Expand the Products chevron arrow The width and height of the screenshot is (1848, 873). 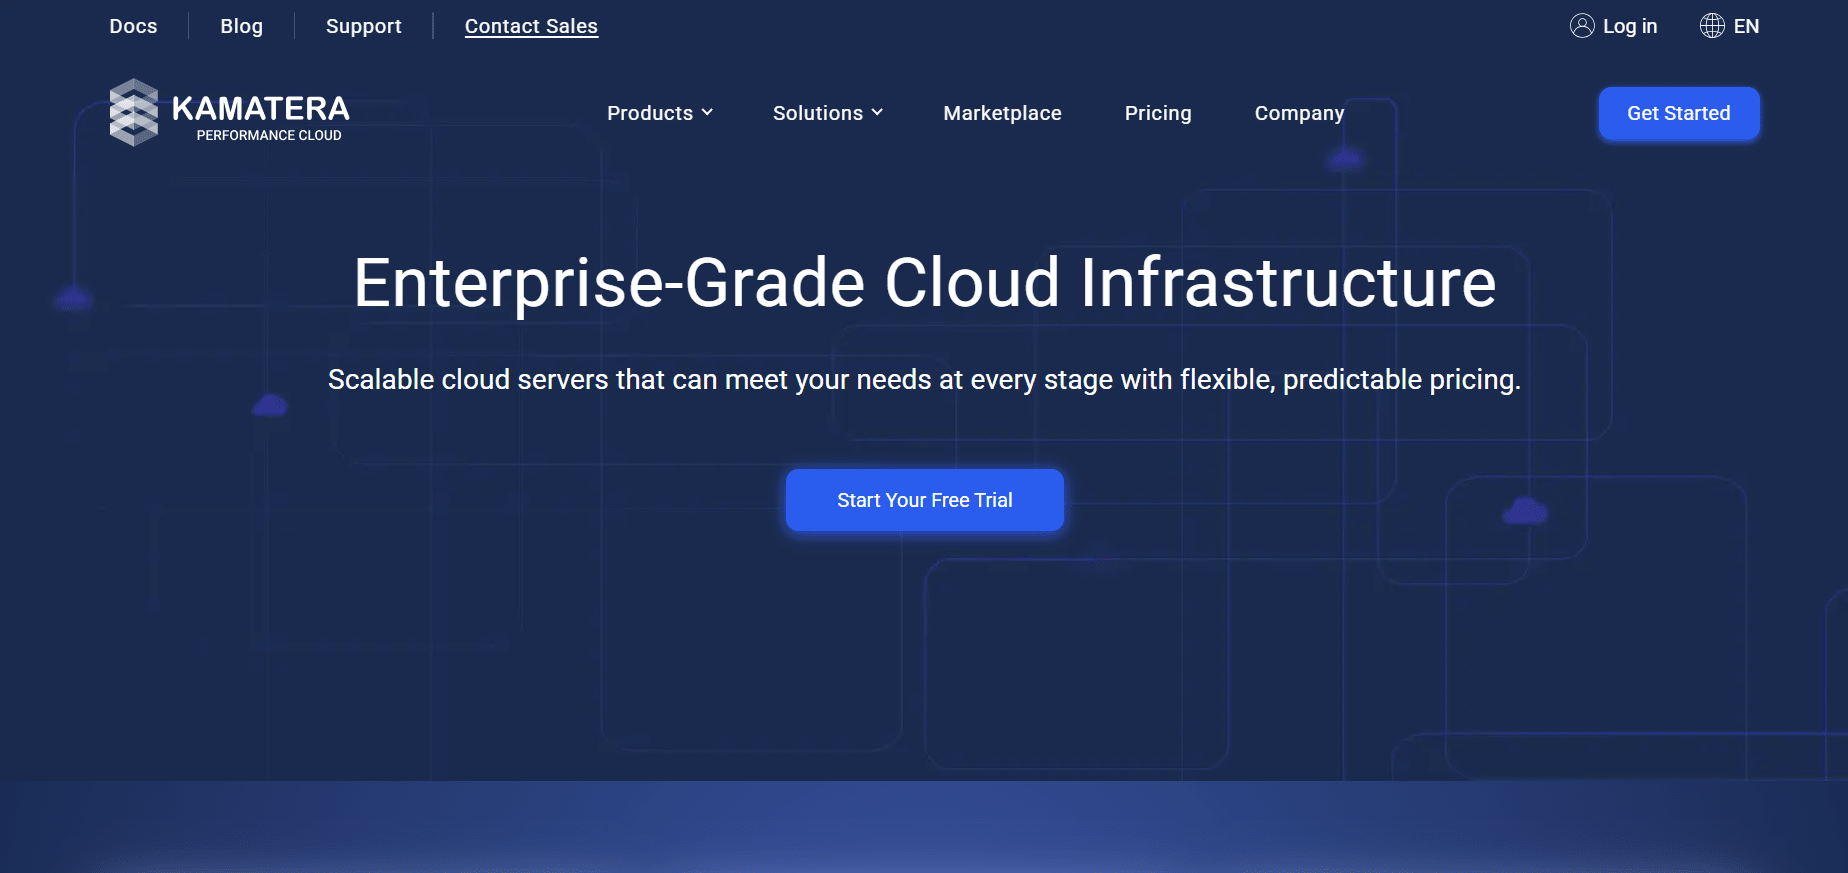[707, 113]
